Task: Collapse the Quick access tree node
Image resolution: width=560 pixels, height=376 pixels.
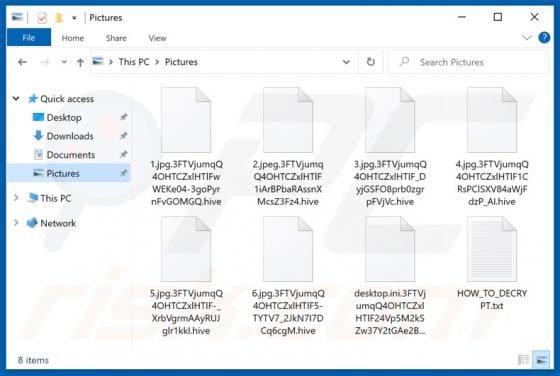Action: tap(16, 98)
